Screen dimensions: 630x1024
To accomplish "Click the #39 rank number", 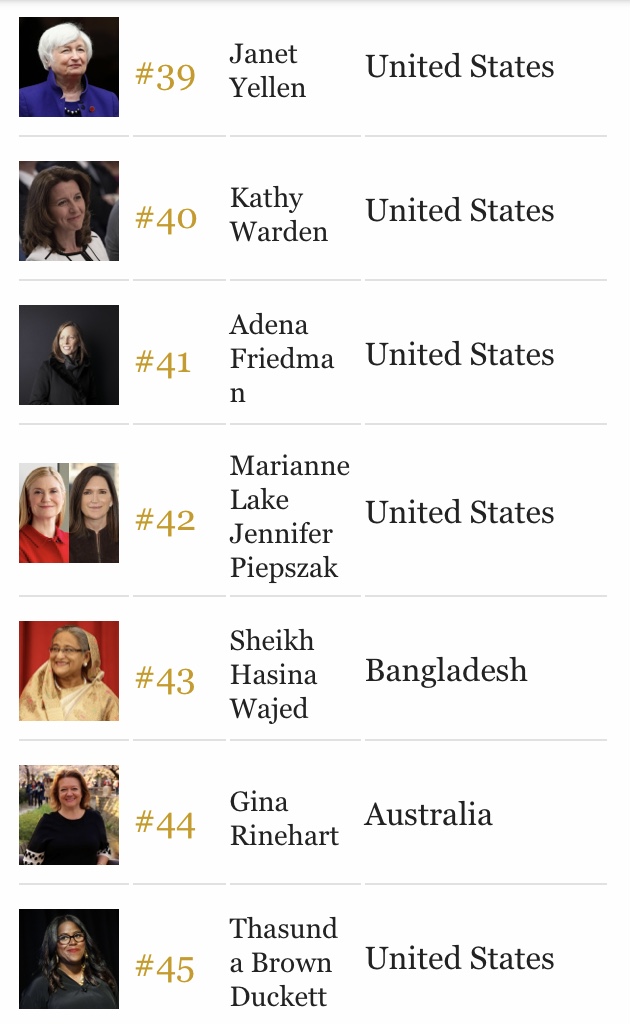I will point(165,76).
